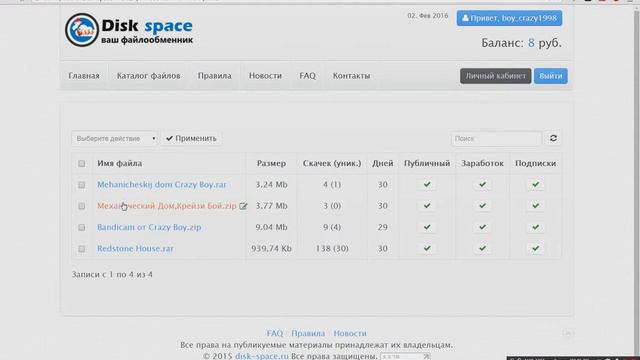Click the scroll-to-top arrow in footer

pyautogui.click(x=567, y=333)
